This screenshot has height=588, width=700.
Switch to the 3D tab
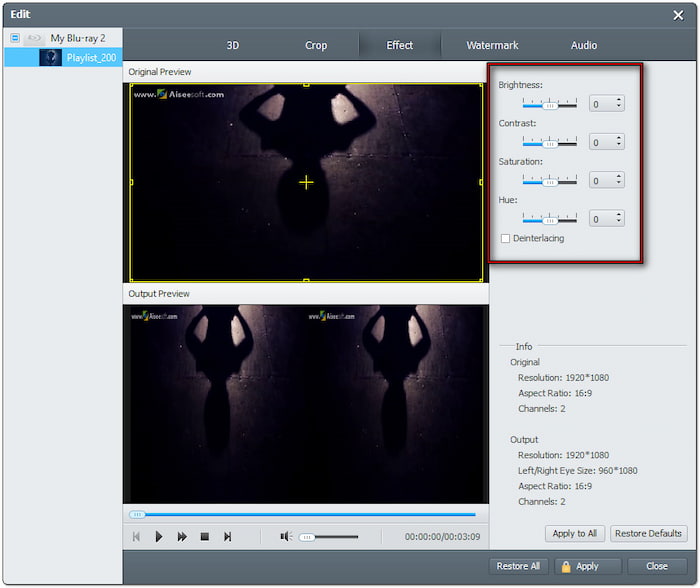point(233,45)
